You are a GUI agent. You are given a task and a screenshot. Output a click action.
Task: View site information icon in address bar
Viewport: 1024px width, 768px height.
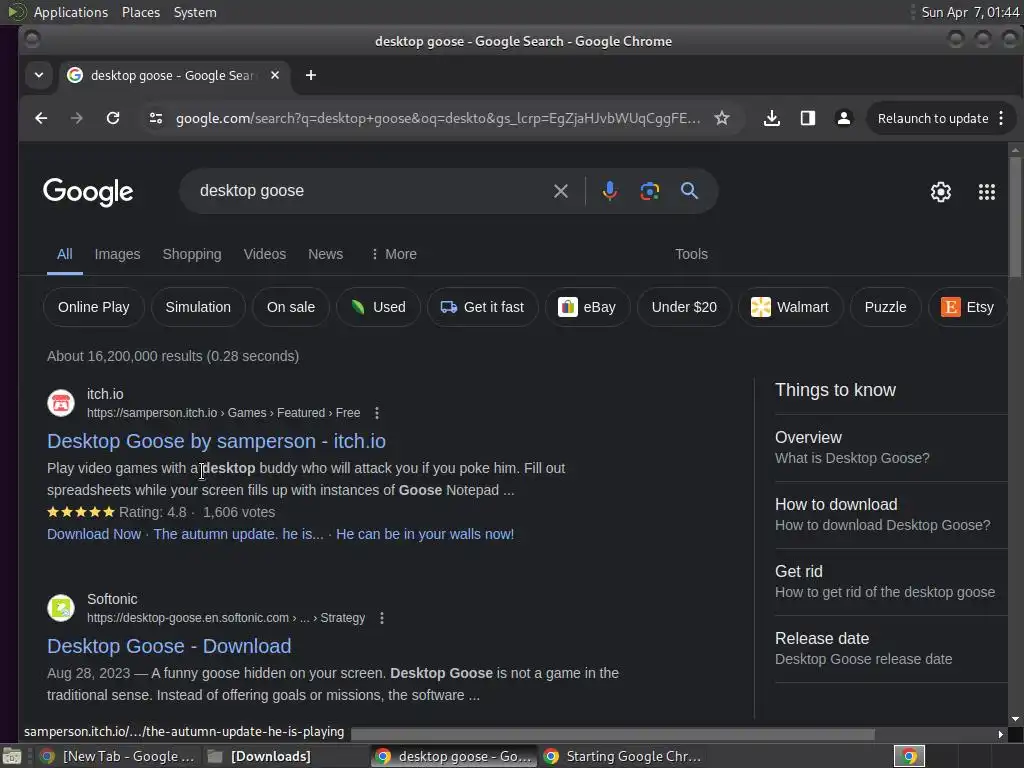(155, 118)
